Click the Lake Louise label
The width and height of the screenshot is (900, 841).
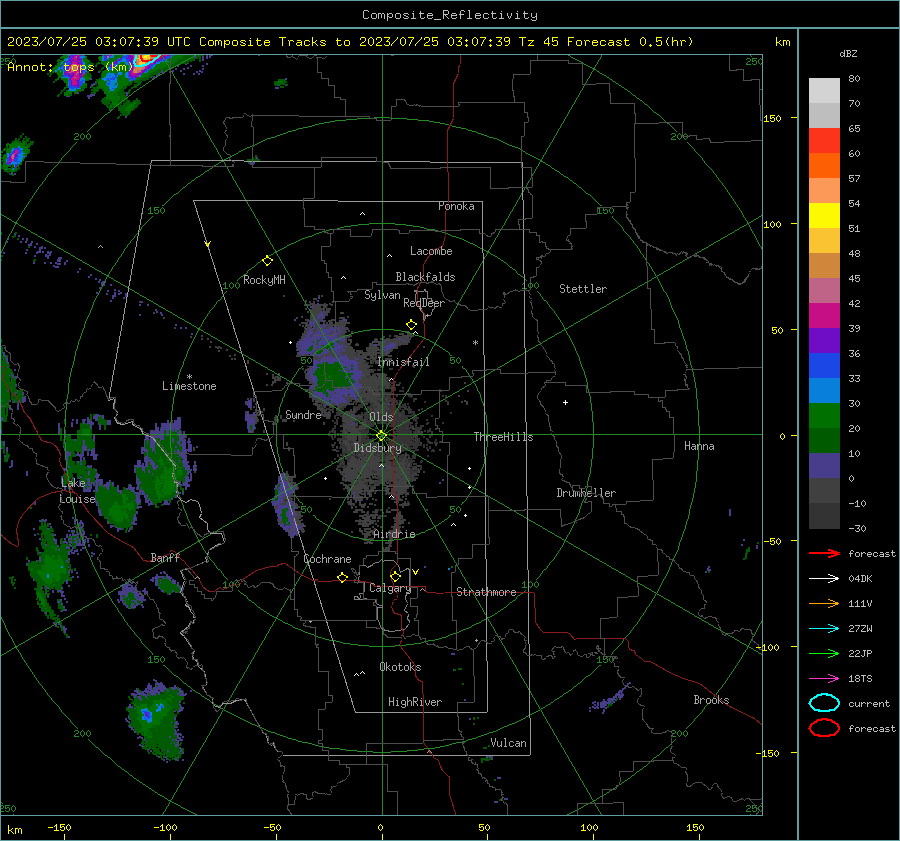(x=77, y=491)
